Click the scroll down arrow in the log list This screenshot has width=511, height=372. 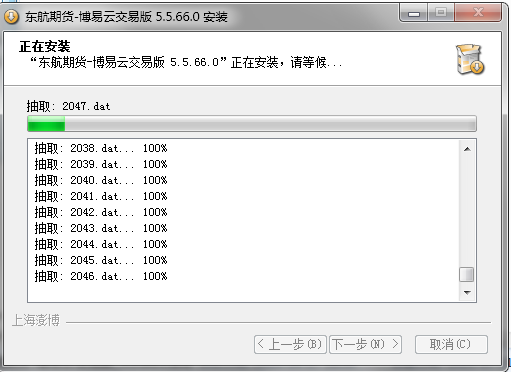coord(467,292)
